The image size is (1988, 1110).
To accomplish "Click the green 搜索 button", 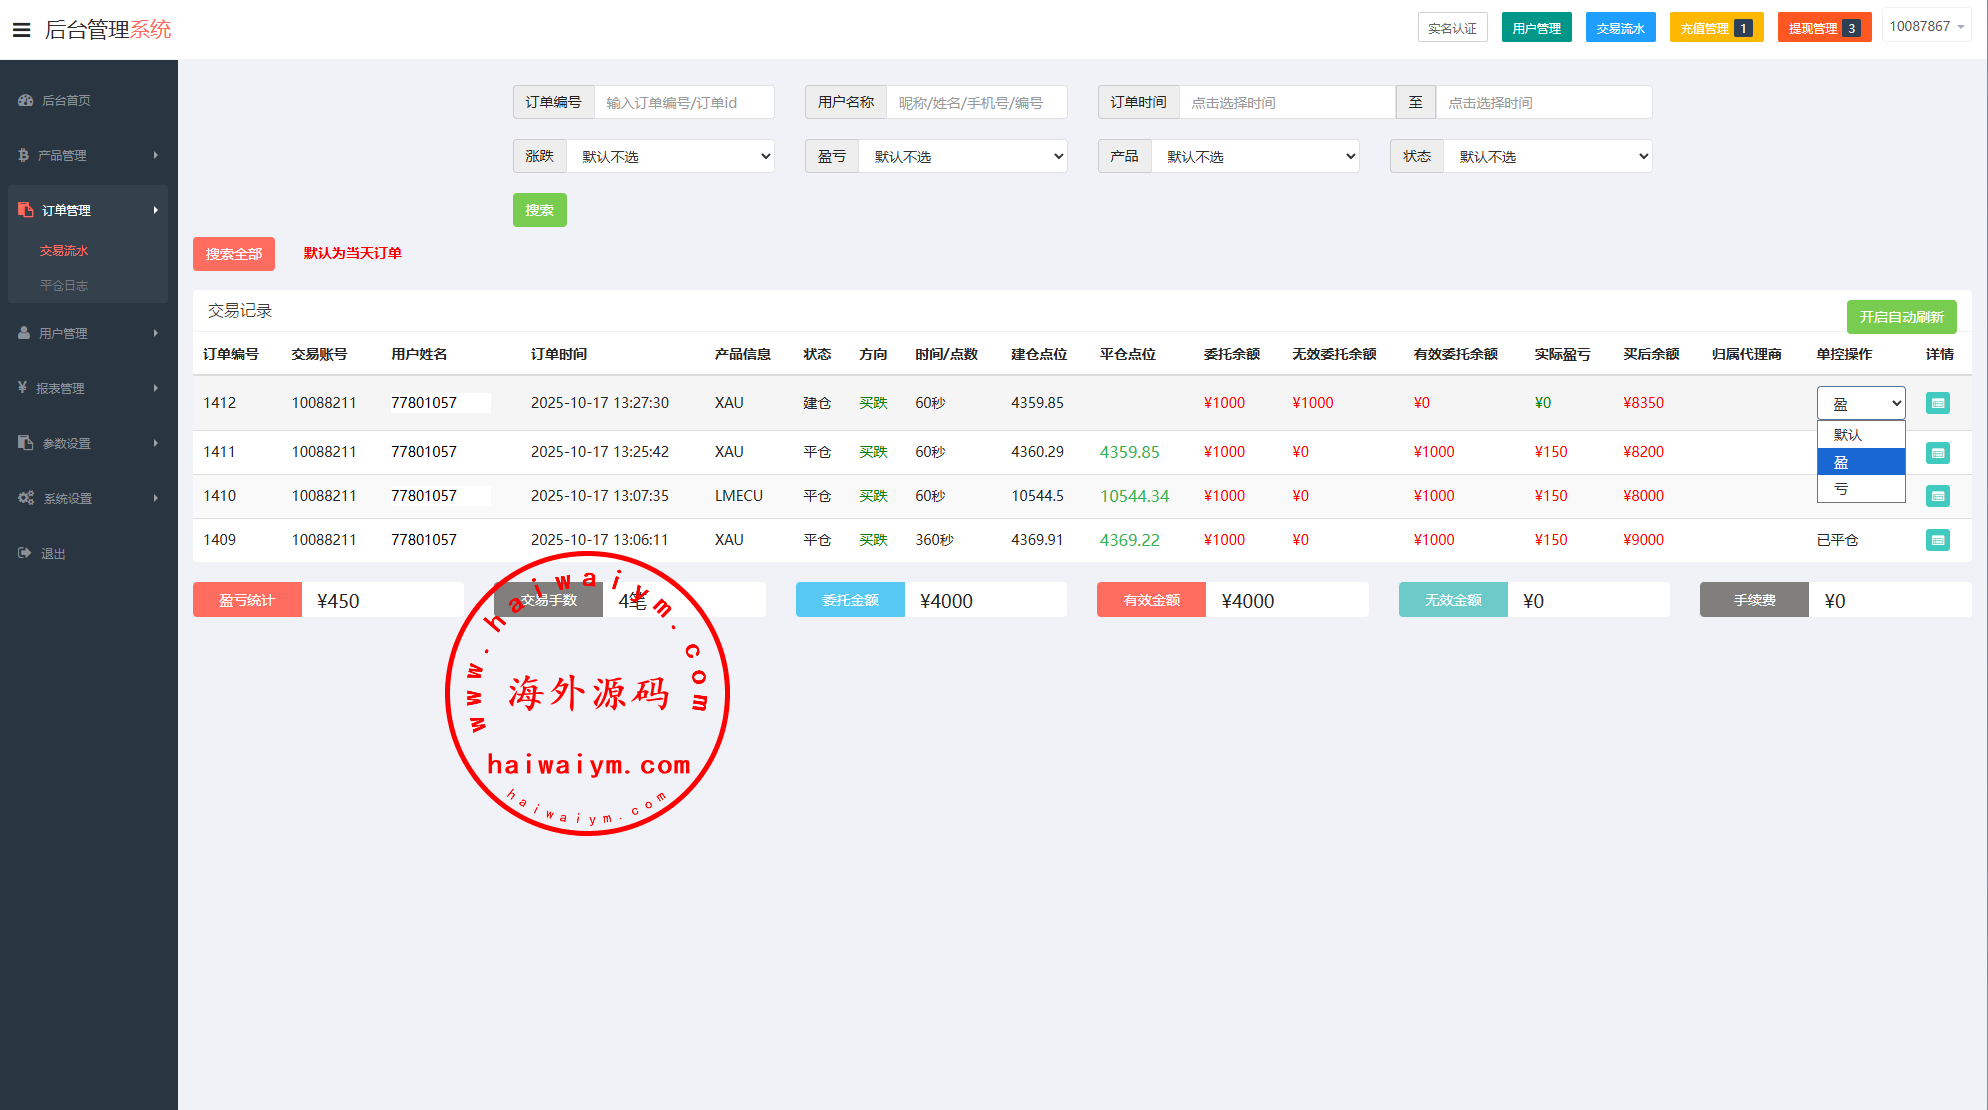I will click(x=539, y=210).
